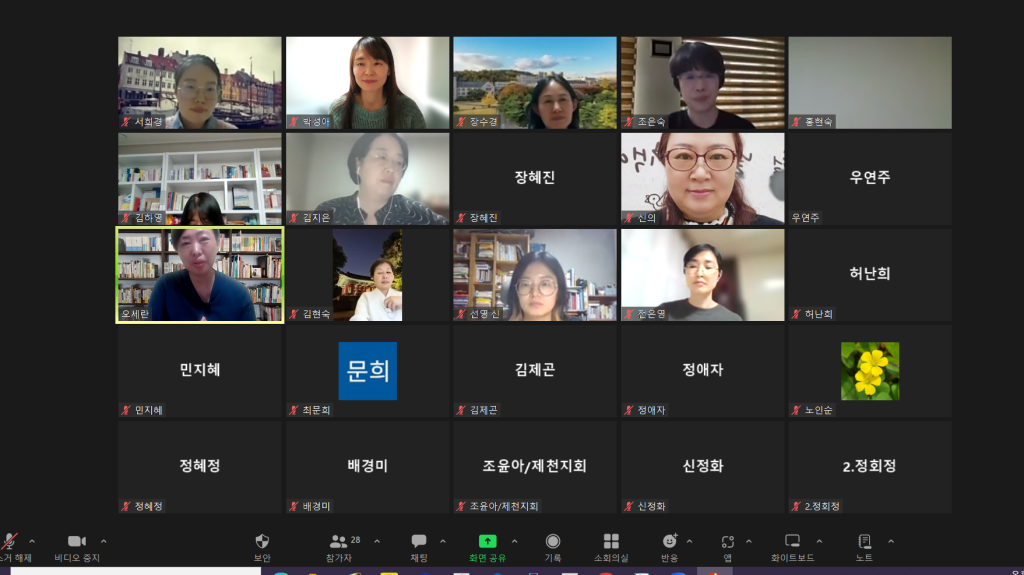Screen dimensions: 1024x575
Task: Expand the arrow next to 화면 공유
Action: point(518,541)
